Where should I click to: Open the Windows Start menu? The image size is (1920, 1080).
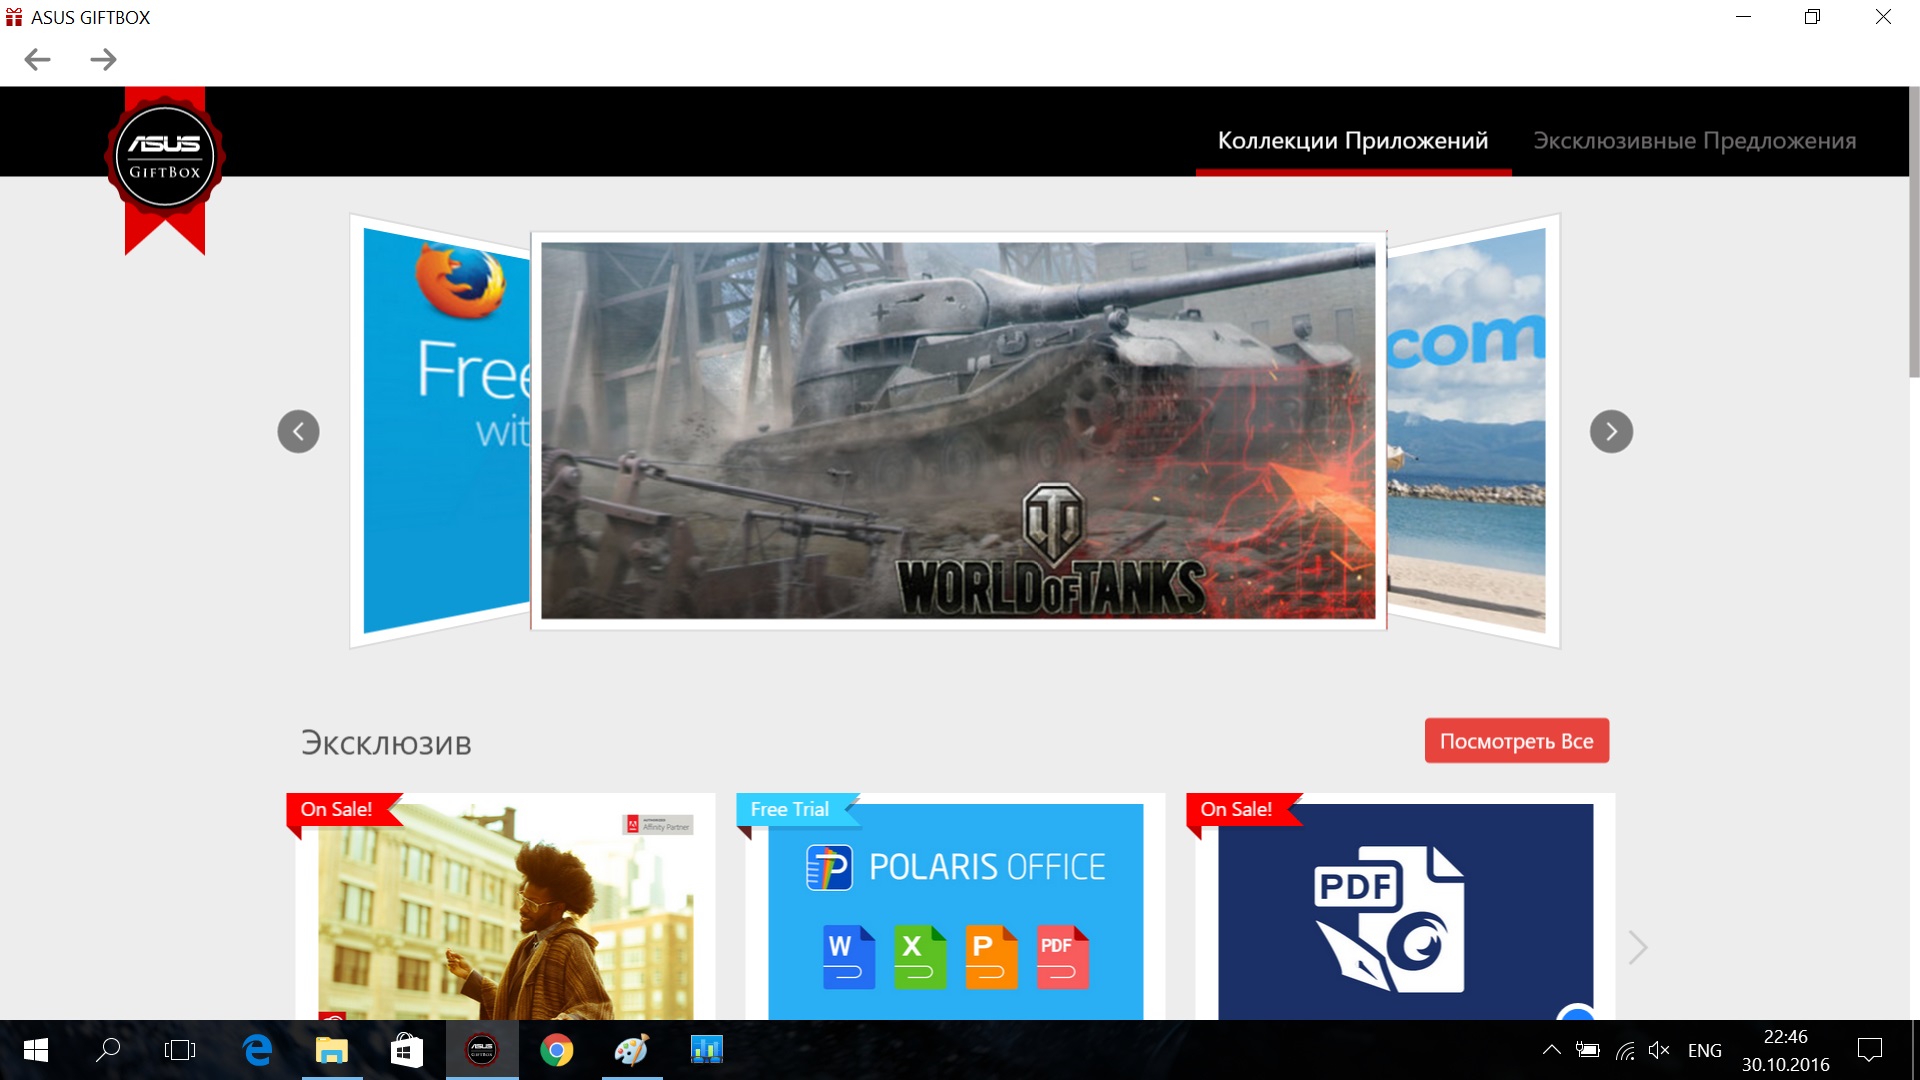click(x=36, y=1050)
